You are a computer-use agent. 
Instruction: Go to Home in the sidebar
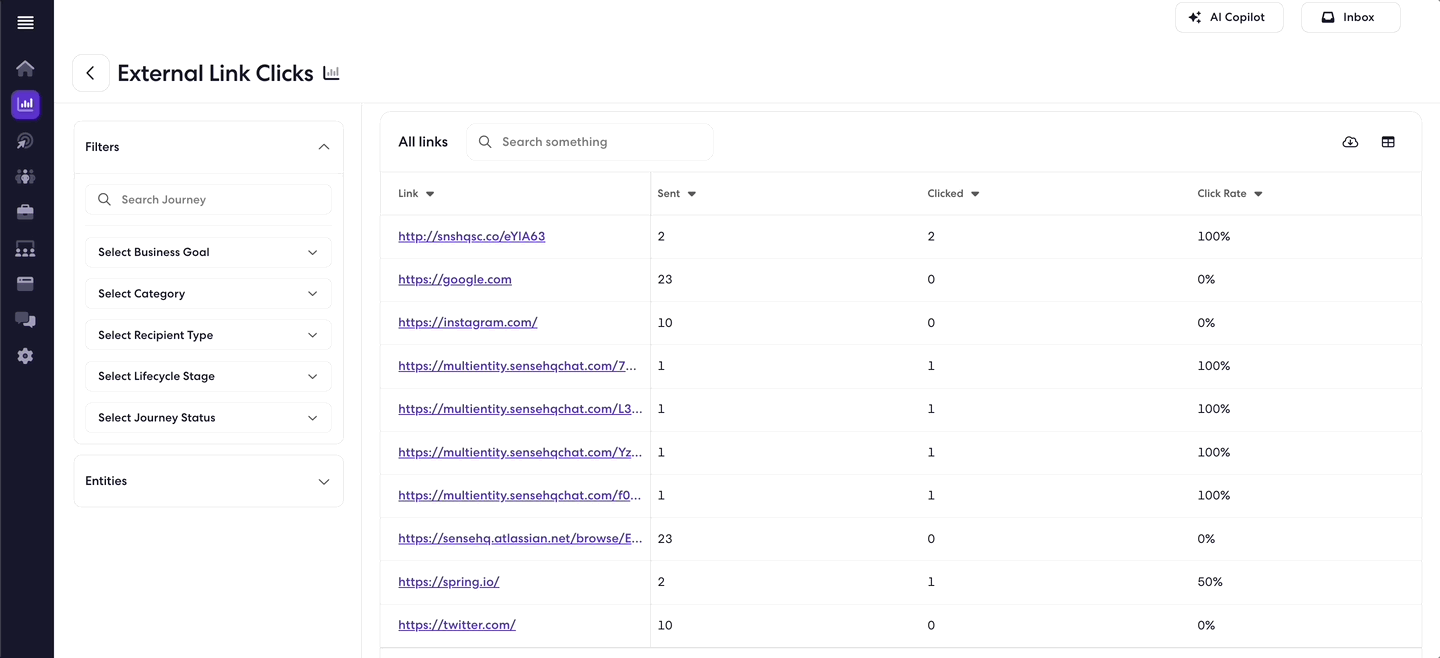click(x=25, y=68)
